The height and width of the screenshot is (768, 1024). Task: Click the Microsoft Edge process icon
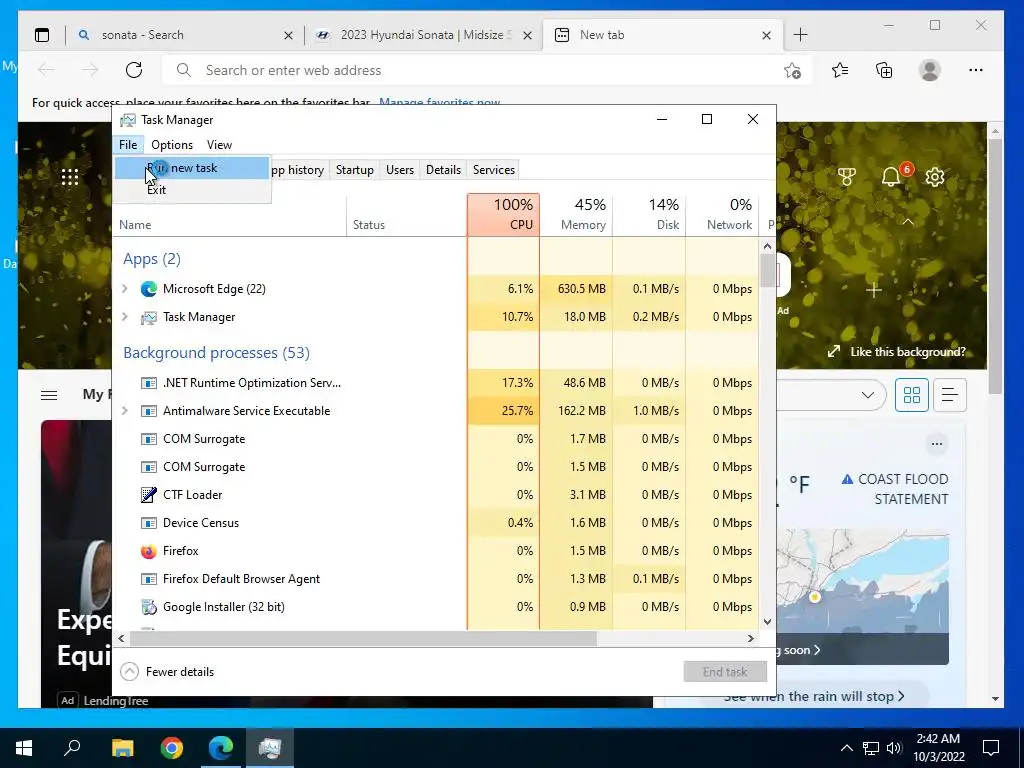click(149, 289)
